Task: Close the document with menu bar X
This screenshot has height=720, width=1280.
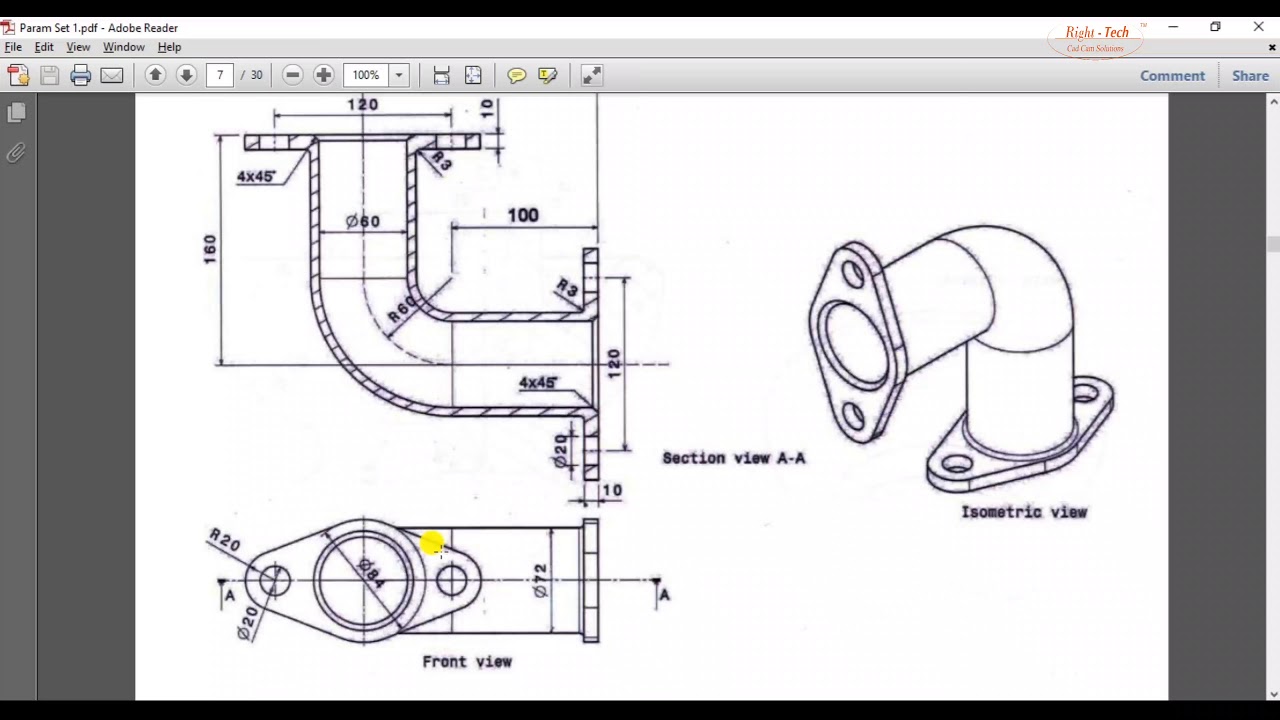Action: tap(1273, 47)
